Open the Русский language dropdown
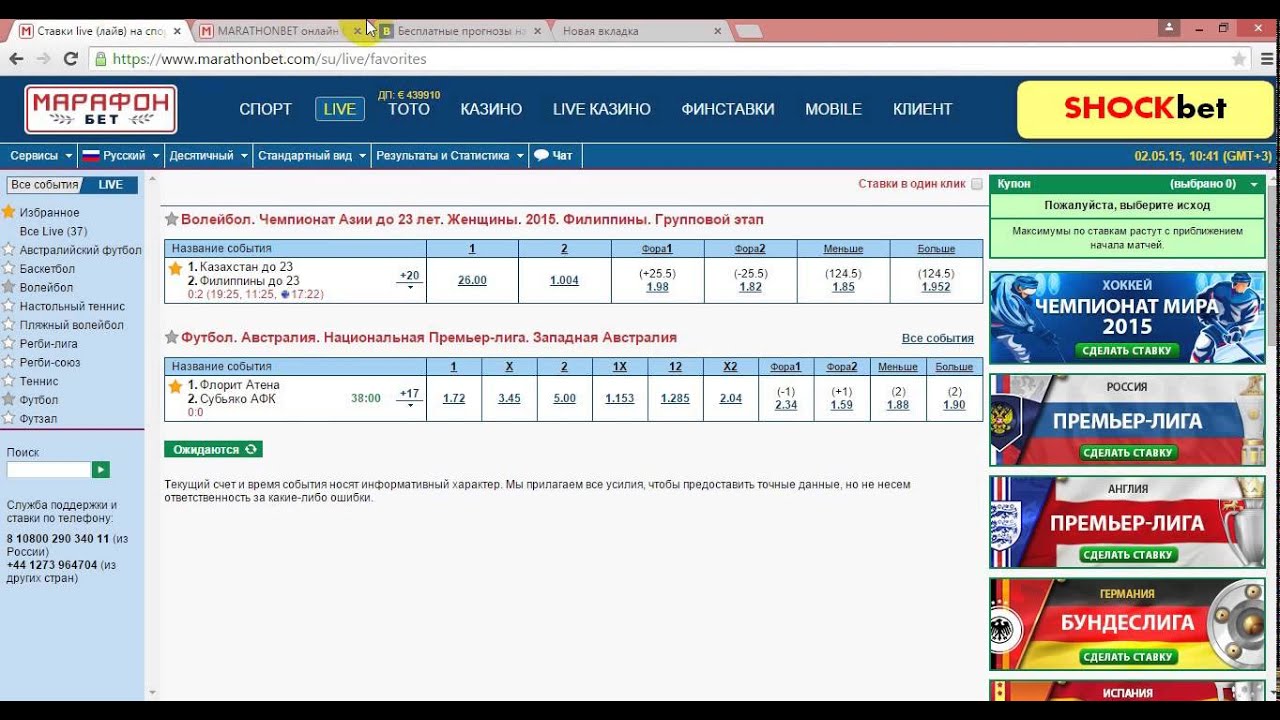 (120, 156)
